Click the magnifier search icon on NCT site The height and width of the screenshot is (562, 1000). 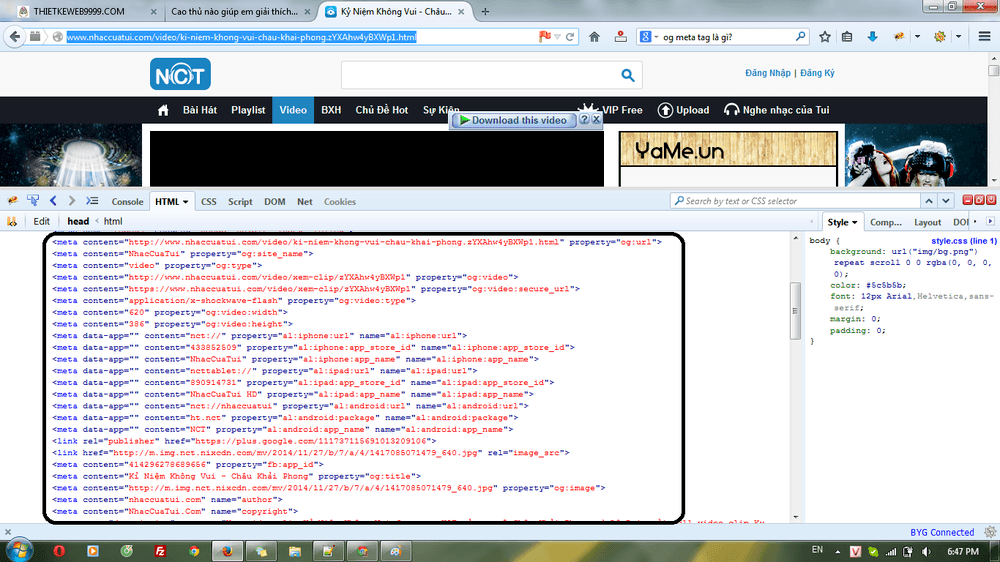click(x=628, y=75)
